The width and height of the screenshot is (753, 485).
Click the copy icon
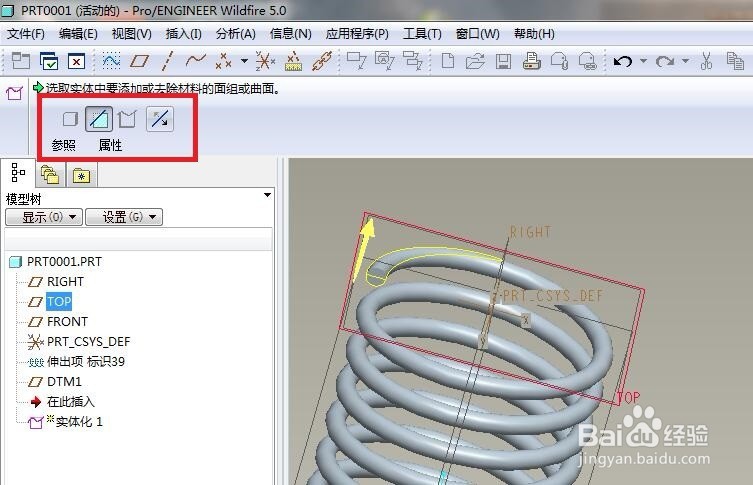coord(735,61)
